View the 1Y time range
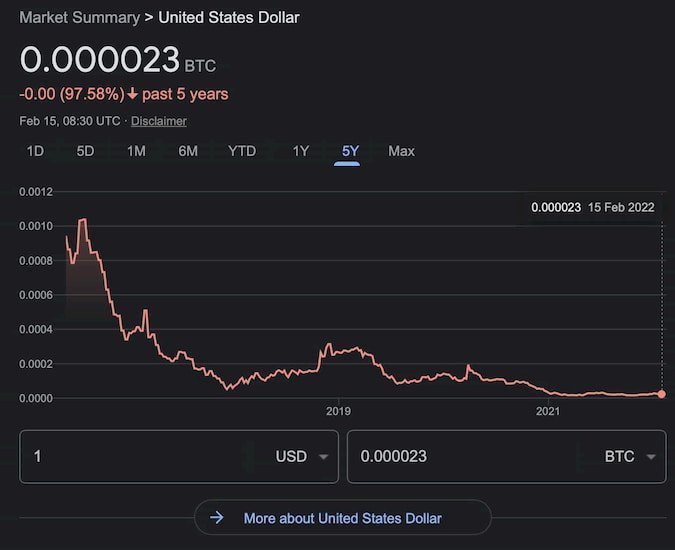Screen dimensions: 675x550 click(x=300, y=151)
